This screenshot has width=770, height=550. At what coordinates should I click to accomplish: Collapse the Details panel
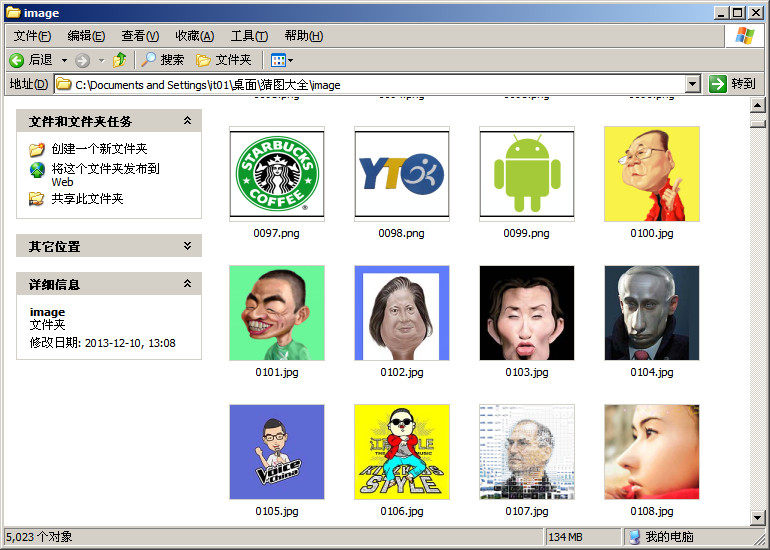coord(188,284)
